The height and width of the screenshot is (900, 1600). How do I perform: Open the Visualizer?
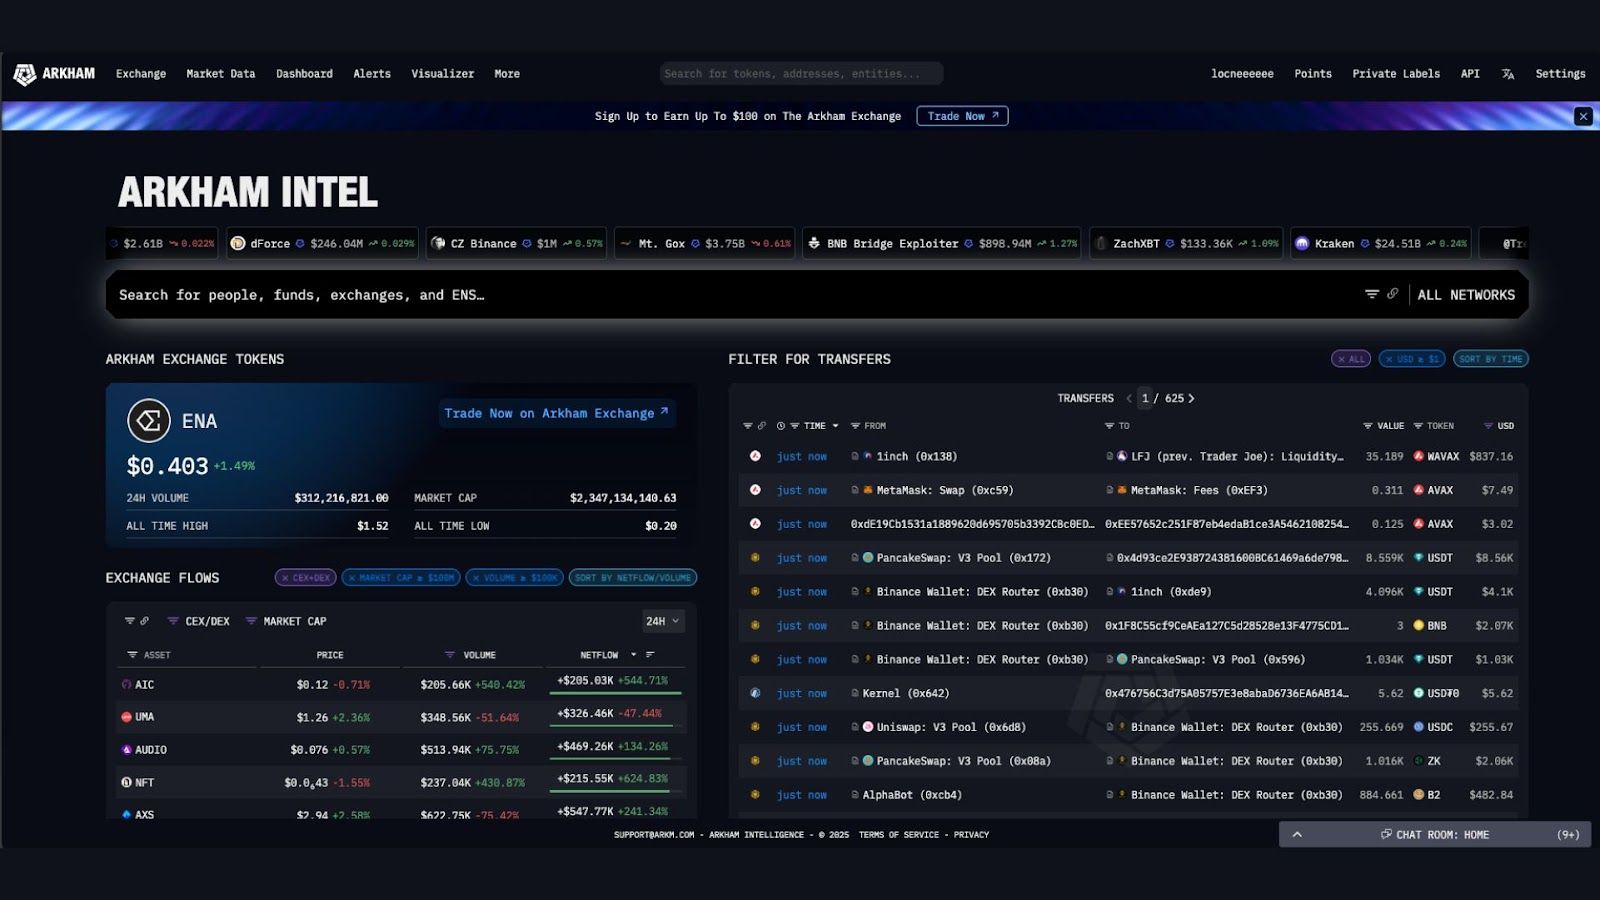click(443, 74)
